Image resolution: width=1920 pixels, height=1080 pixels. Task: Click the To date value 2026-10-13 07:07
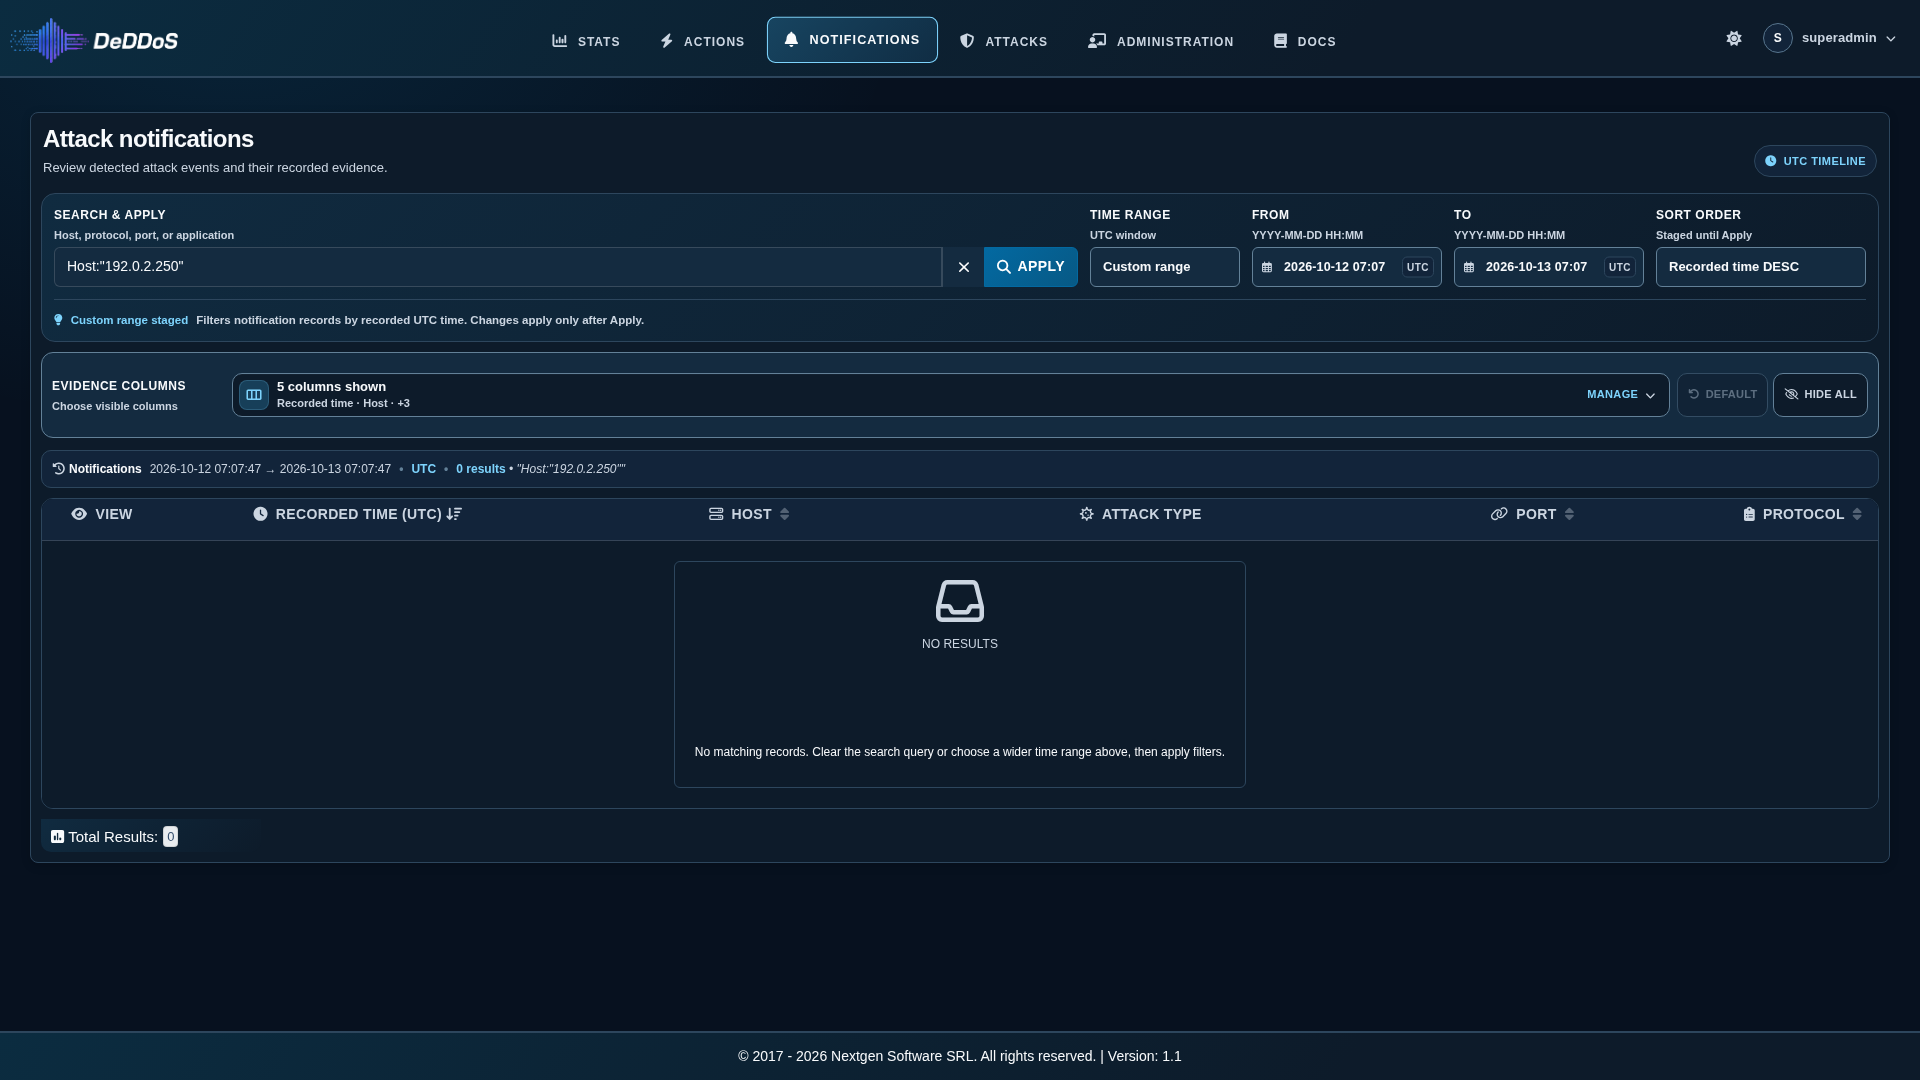pos(1536,267)
